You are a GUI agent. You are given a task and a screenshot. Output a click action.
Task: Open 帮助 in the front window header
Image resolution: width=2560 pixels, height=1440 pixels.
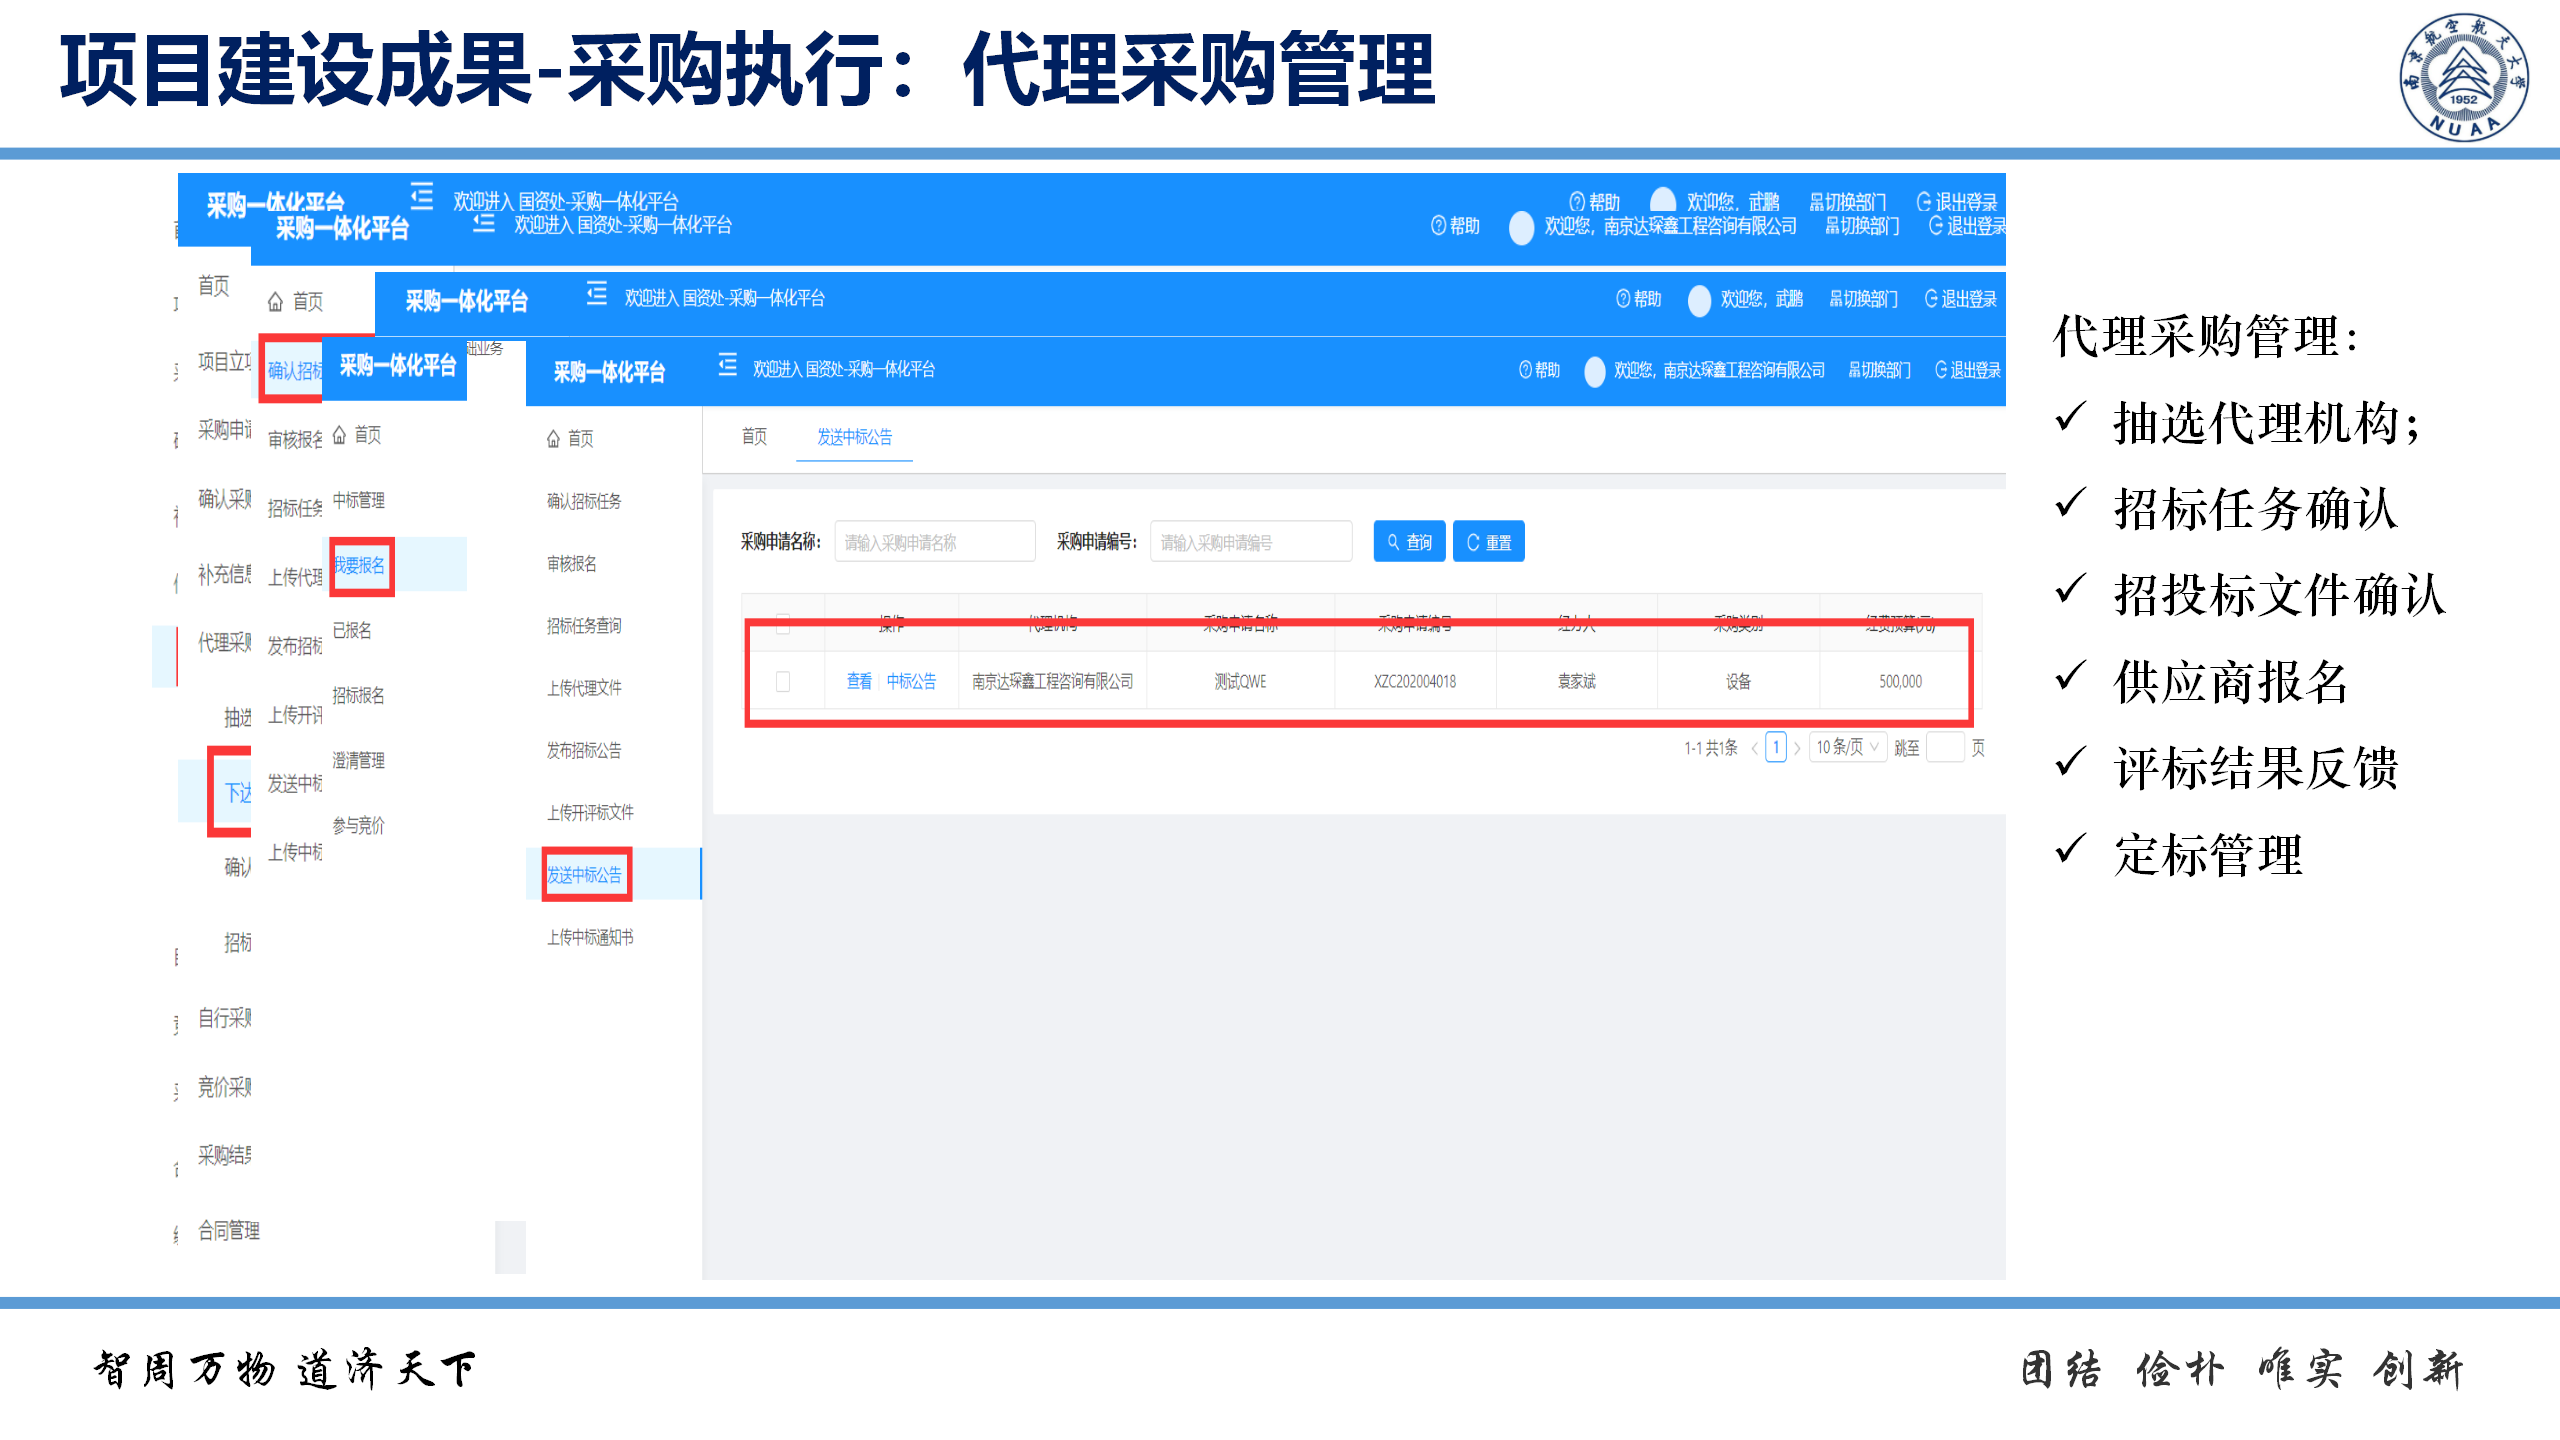tap(1540, 370)
